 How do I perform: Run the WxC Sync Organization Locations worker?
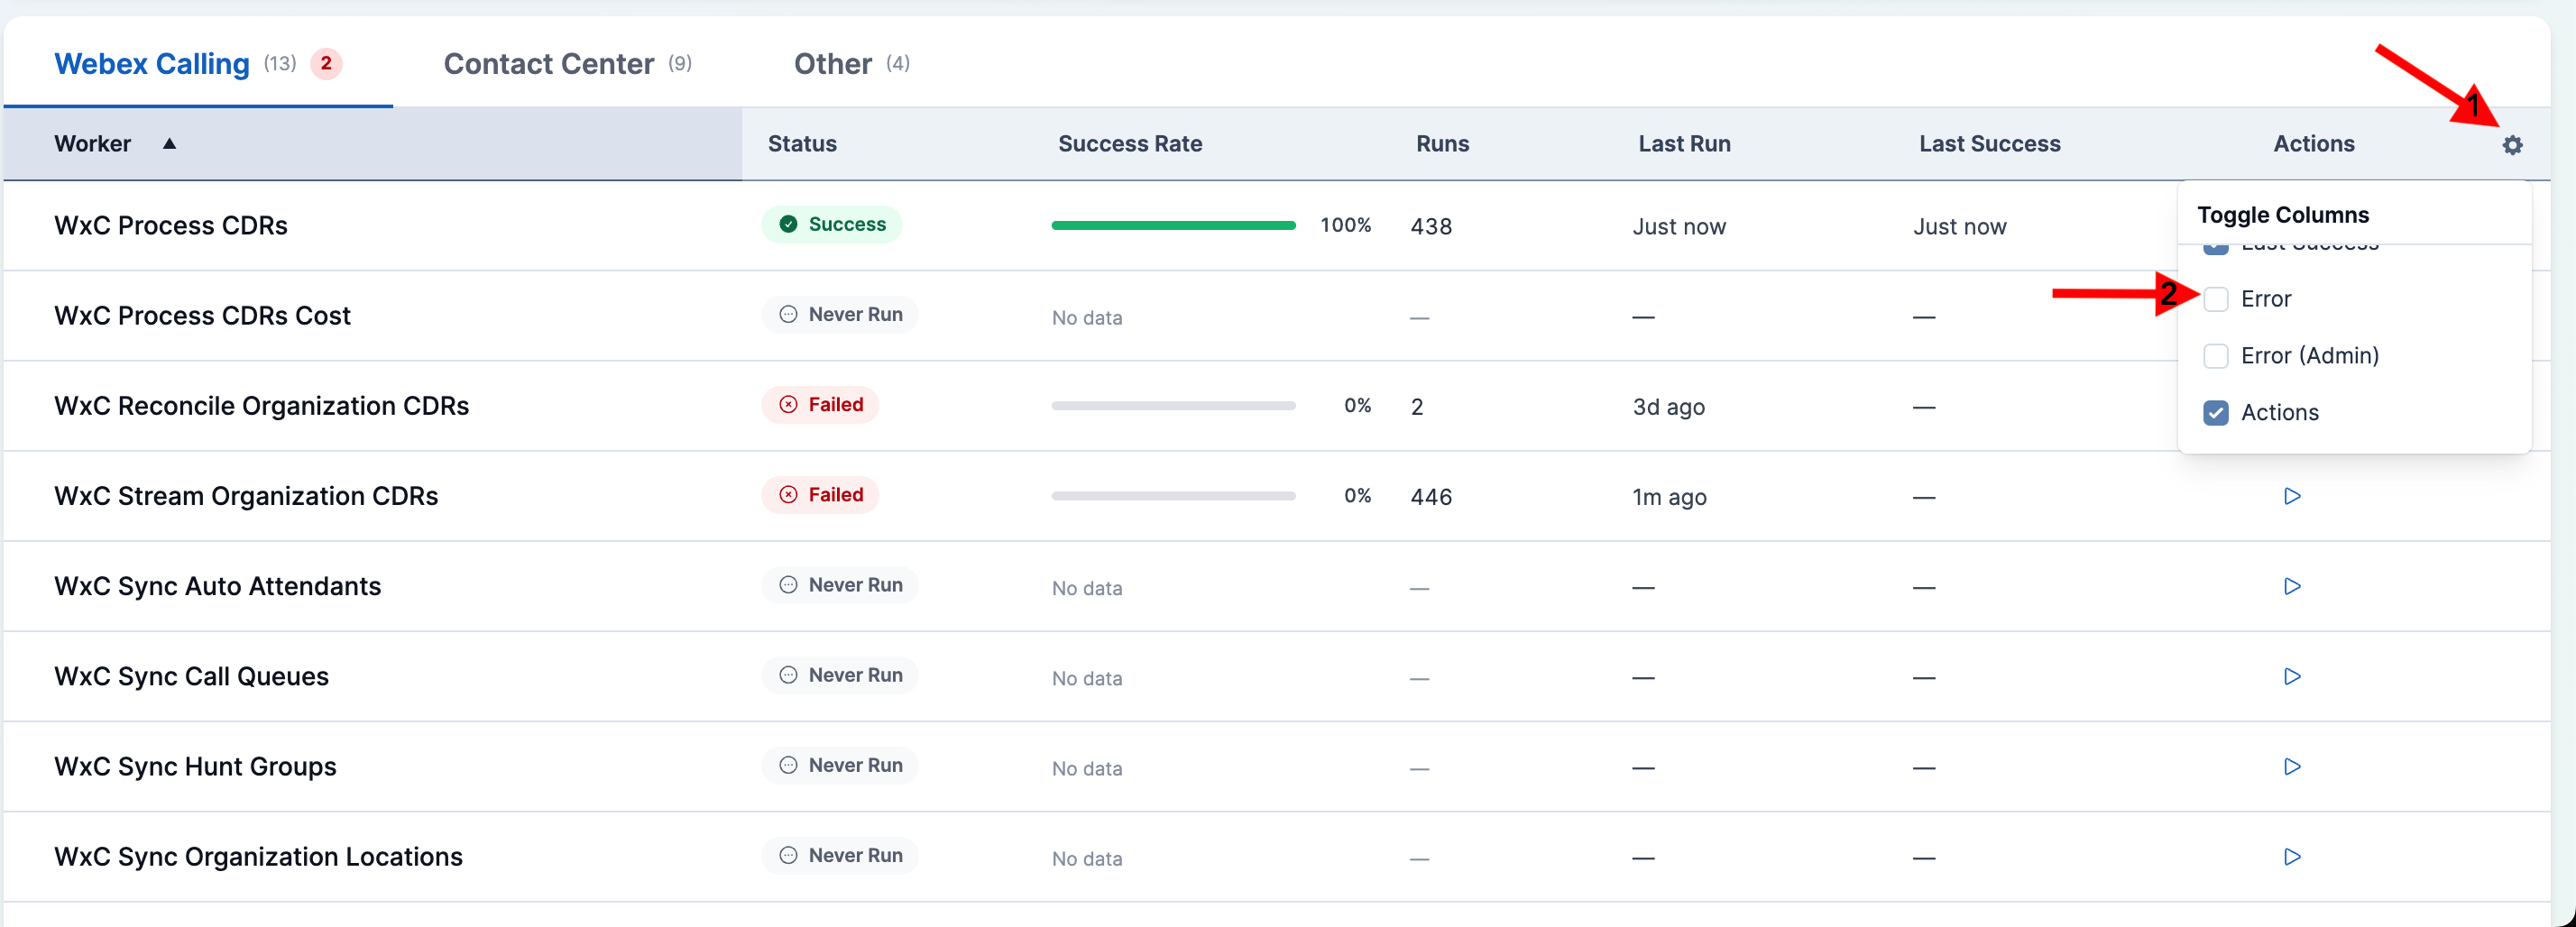pos(2292,856)
